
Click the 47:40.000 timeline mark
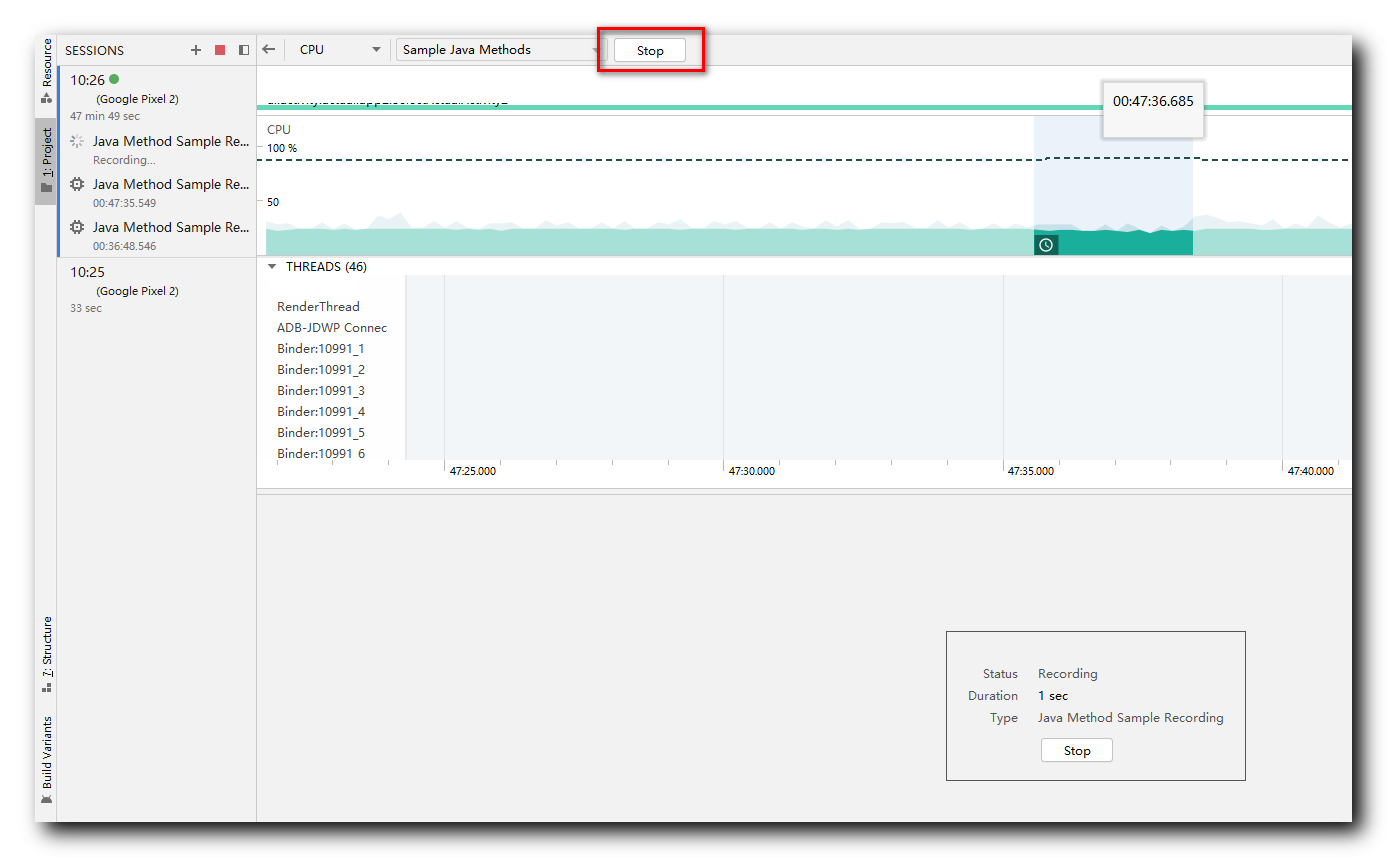pos(1310,471)
